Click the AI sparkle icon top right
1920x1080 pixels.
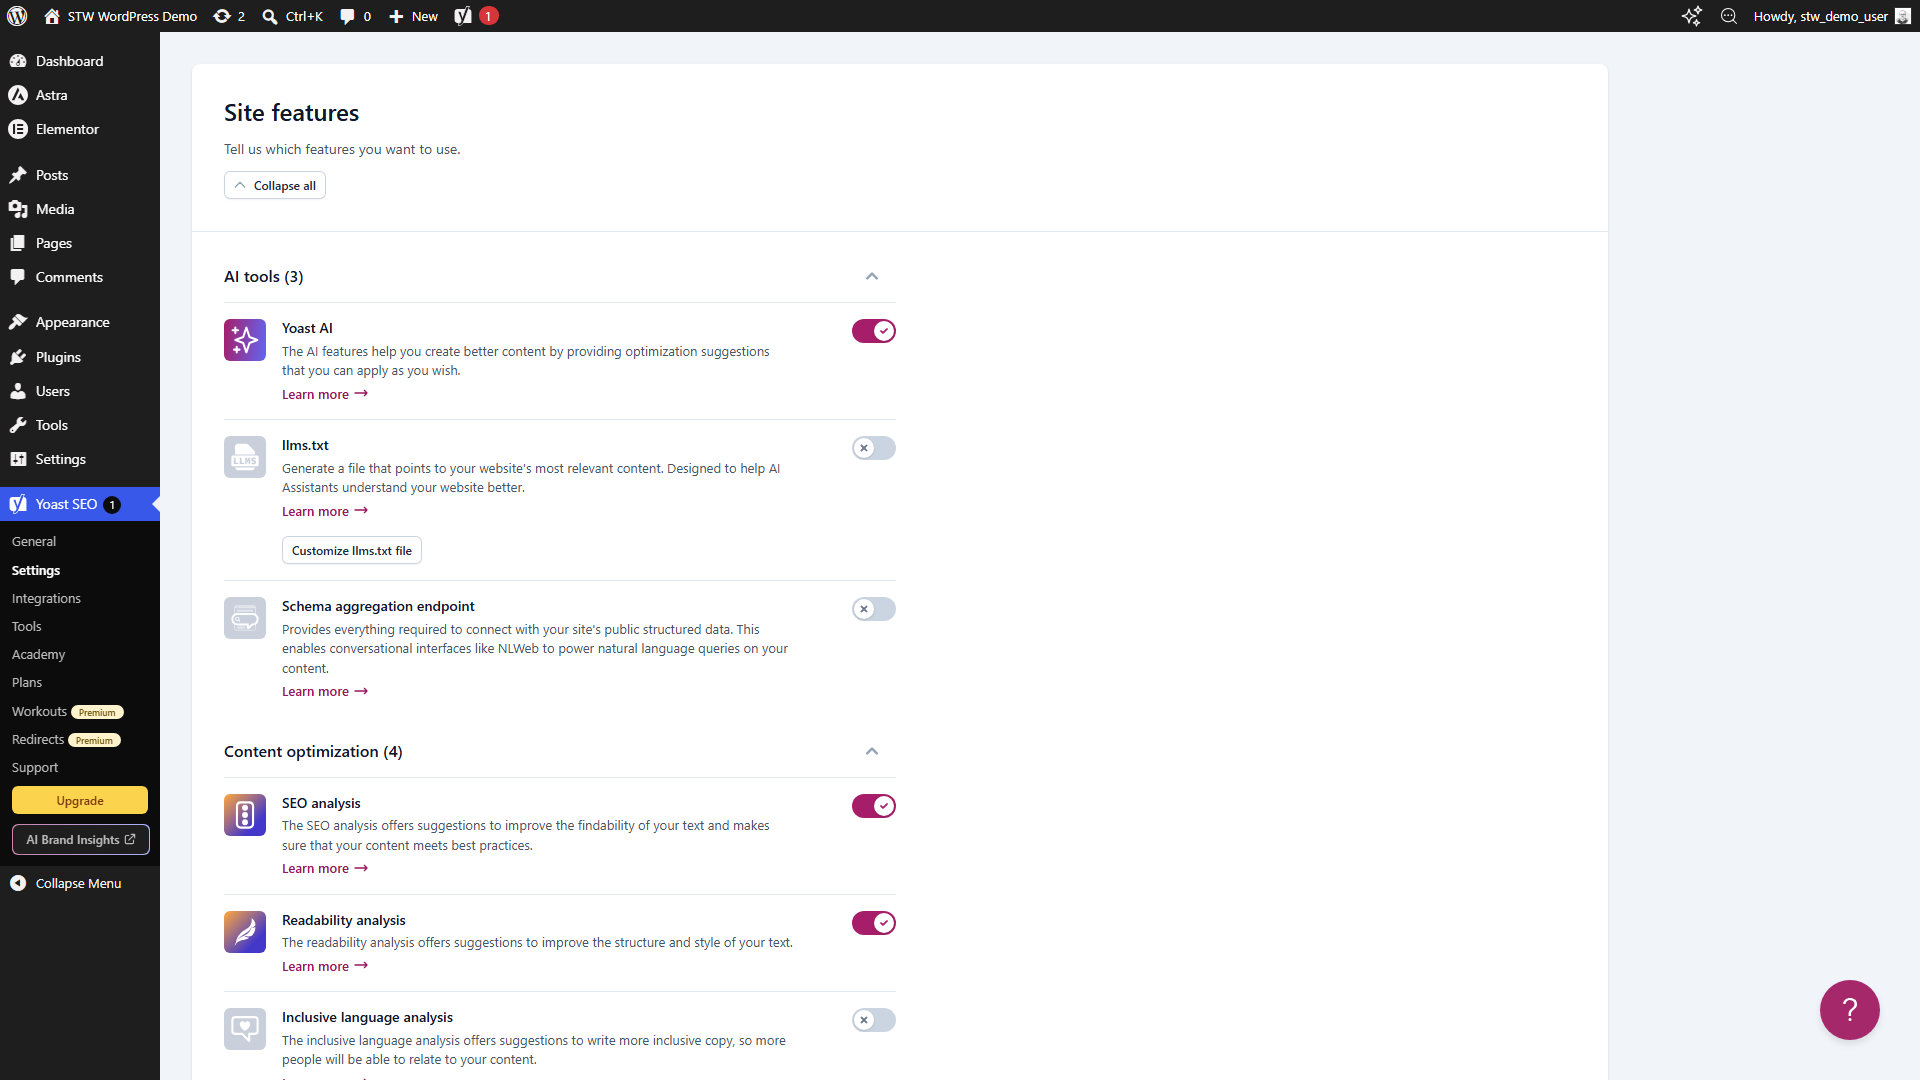point(1691,16)
